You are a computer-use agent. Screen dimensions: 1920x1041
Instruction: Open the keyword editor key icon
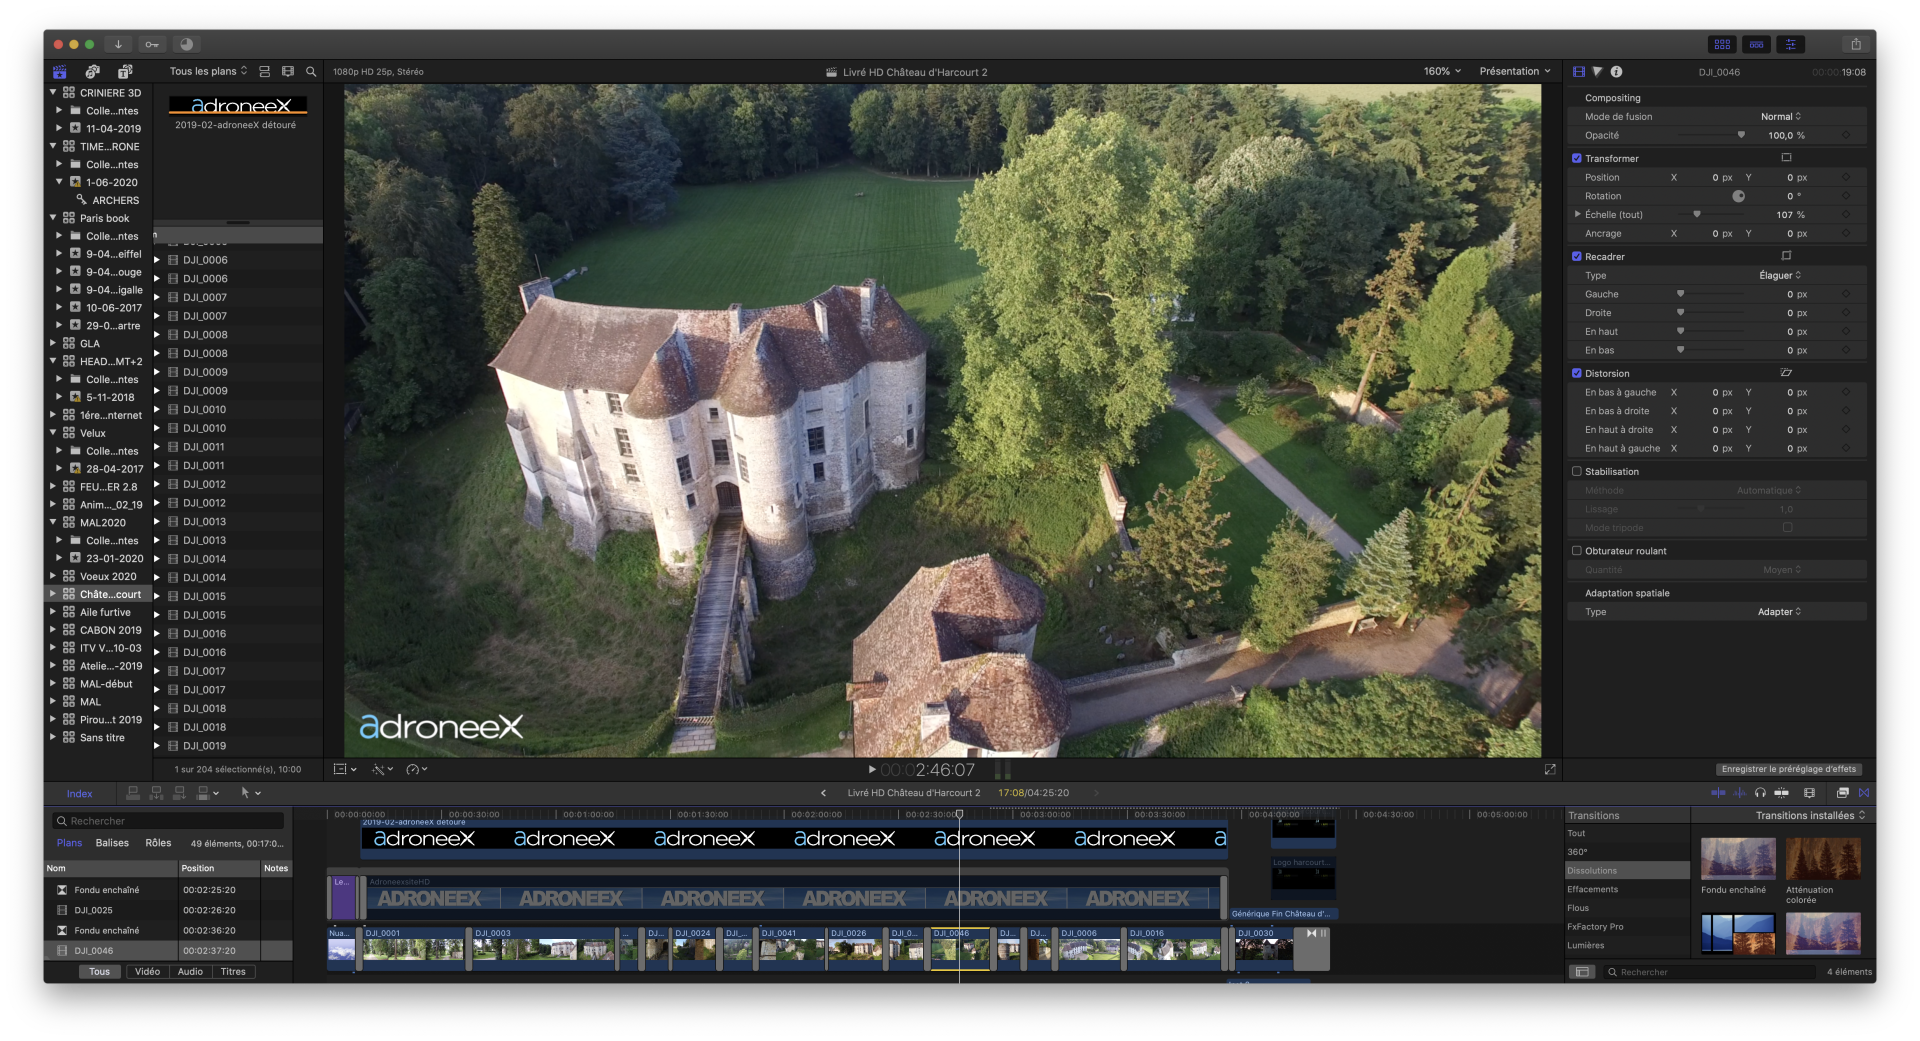[x=151, y=44]
